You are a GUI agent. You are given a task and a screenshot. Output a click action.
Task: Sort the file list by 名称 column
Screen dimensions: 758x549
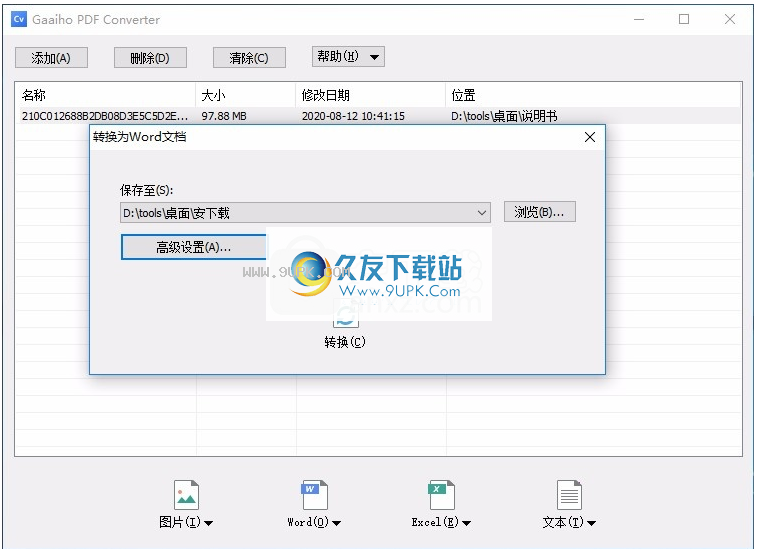(106, 95)
